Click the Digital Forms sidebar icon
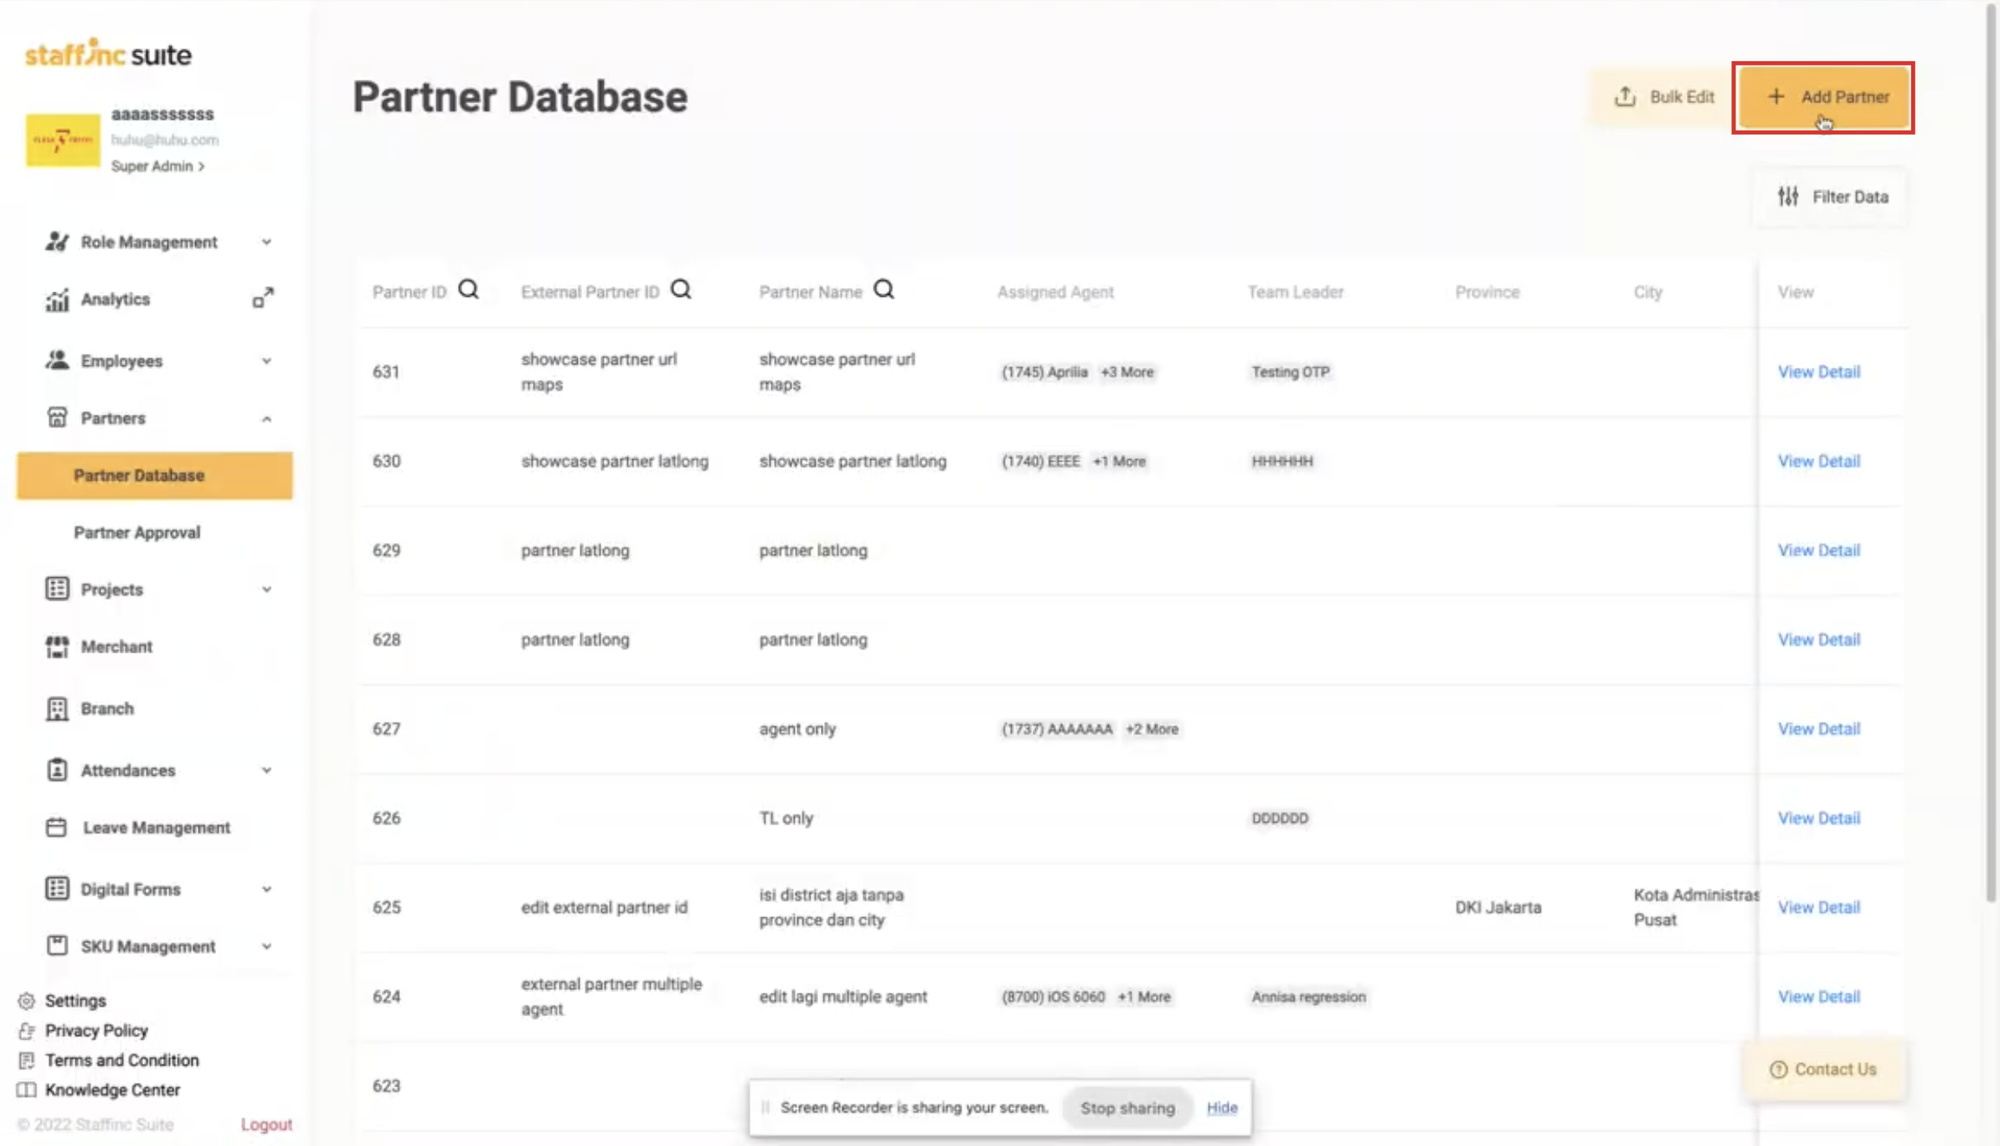The image size is (2000, 1146). tap(57, 888)
